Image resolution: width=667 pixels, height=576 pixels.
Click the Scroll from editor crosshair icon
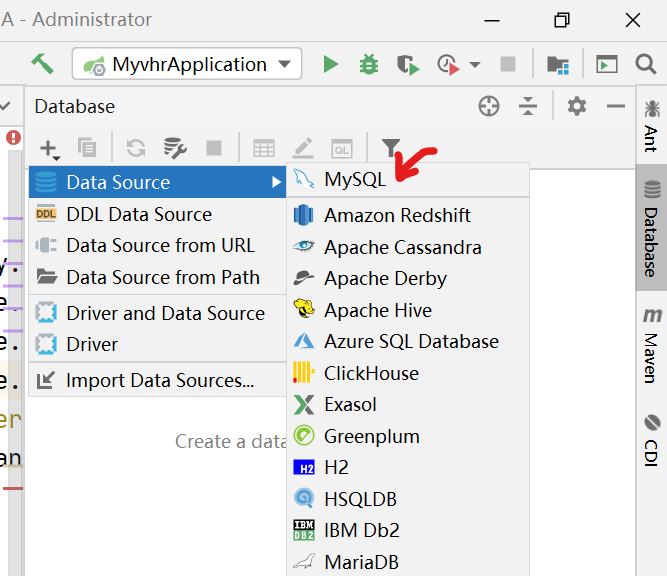489,106
